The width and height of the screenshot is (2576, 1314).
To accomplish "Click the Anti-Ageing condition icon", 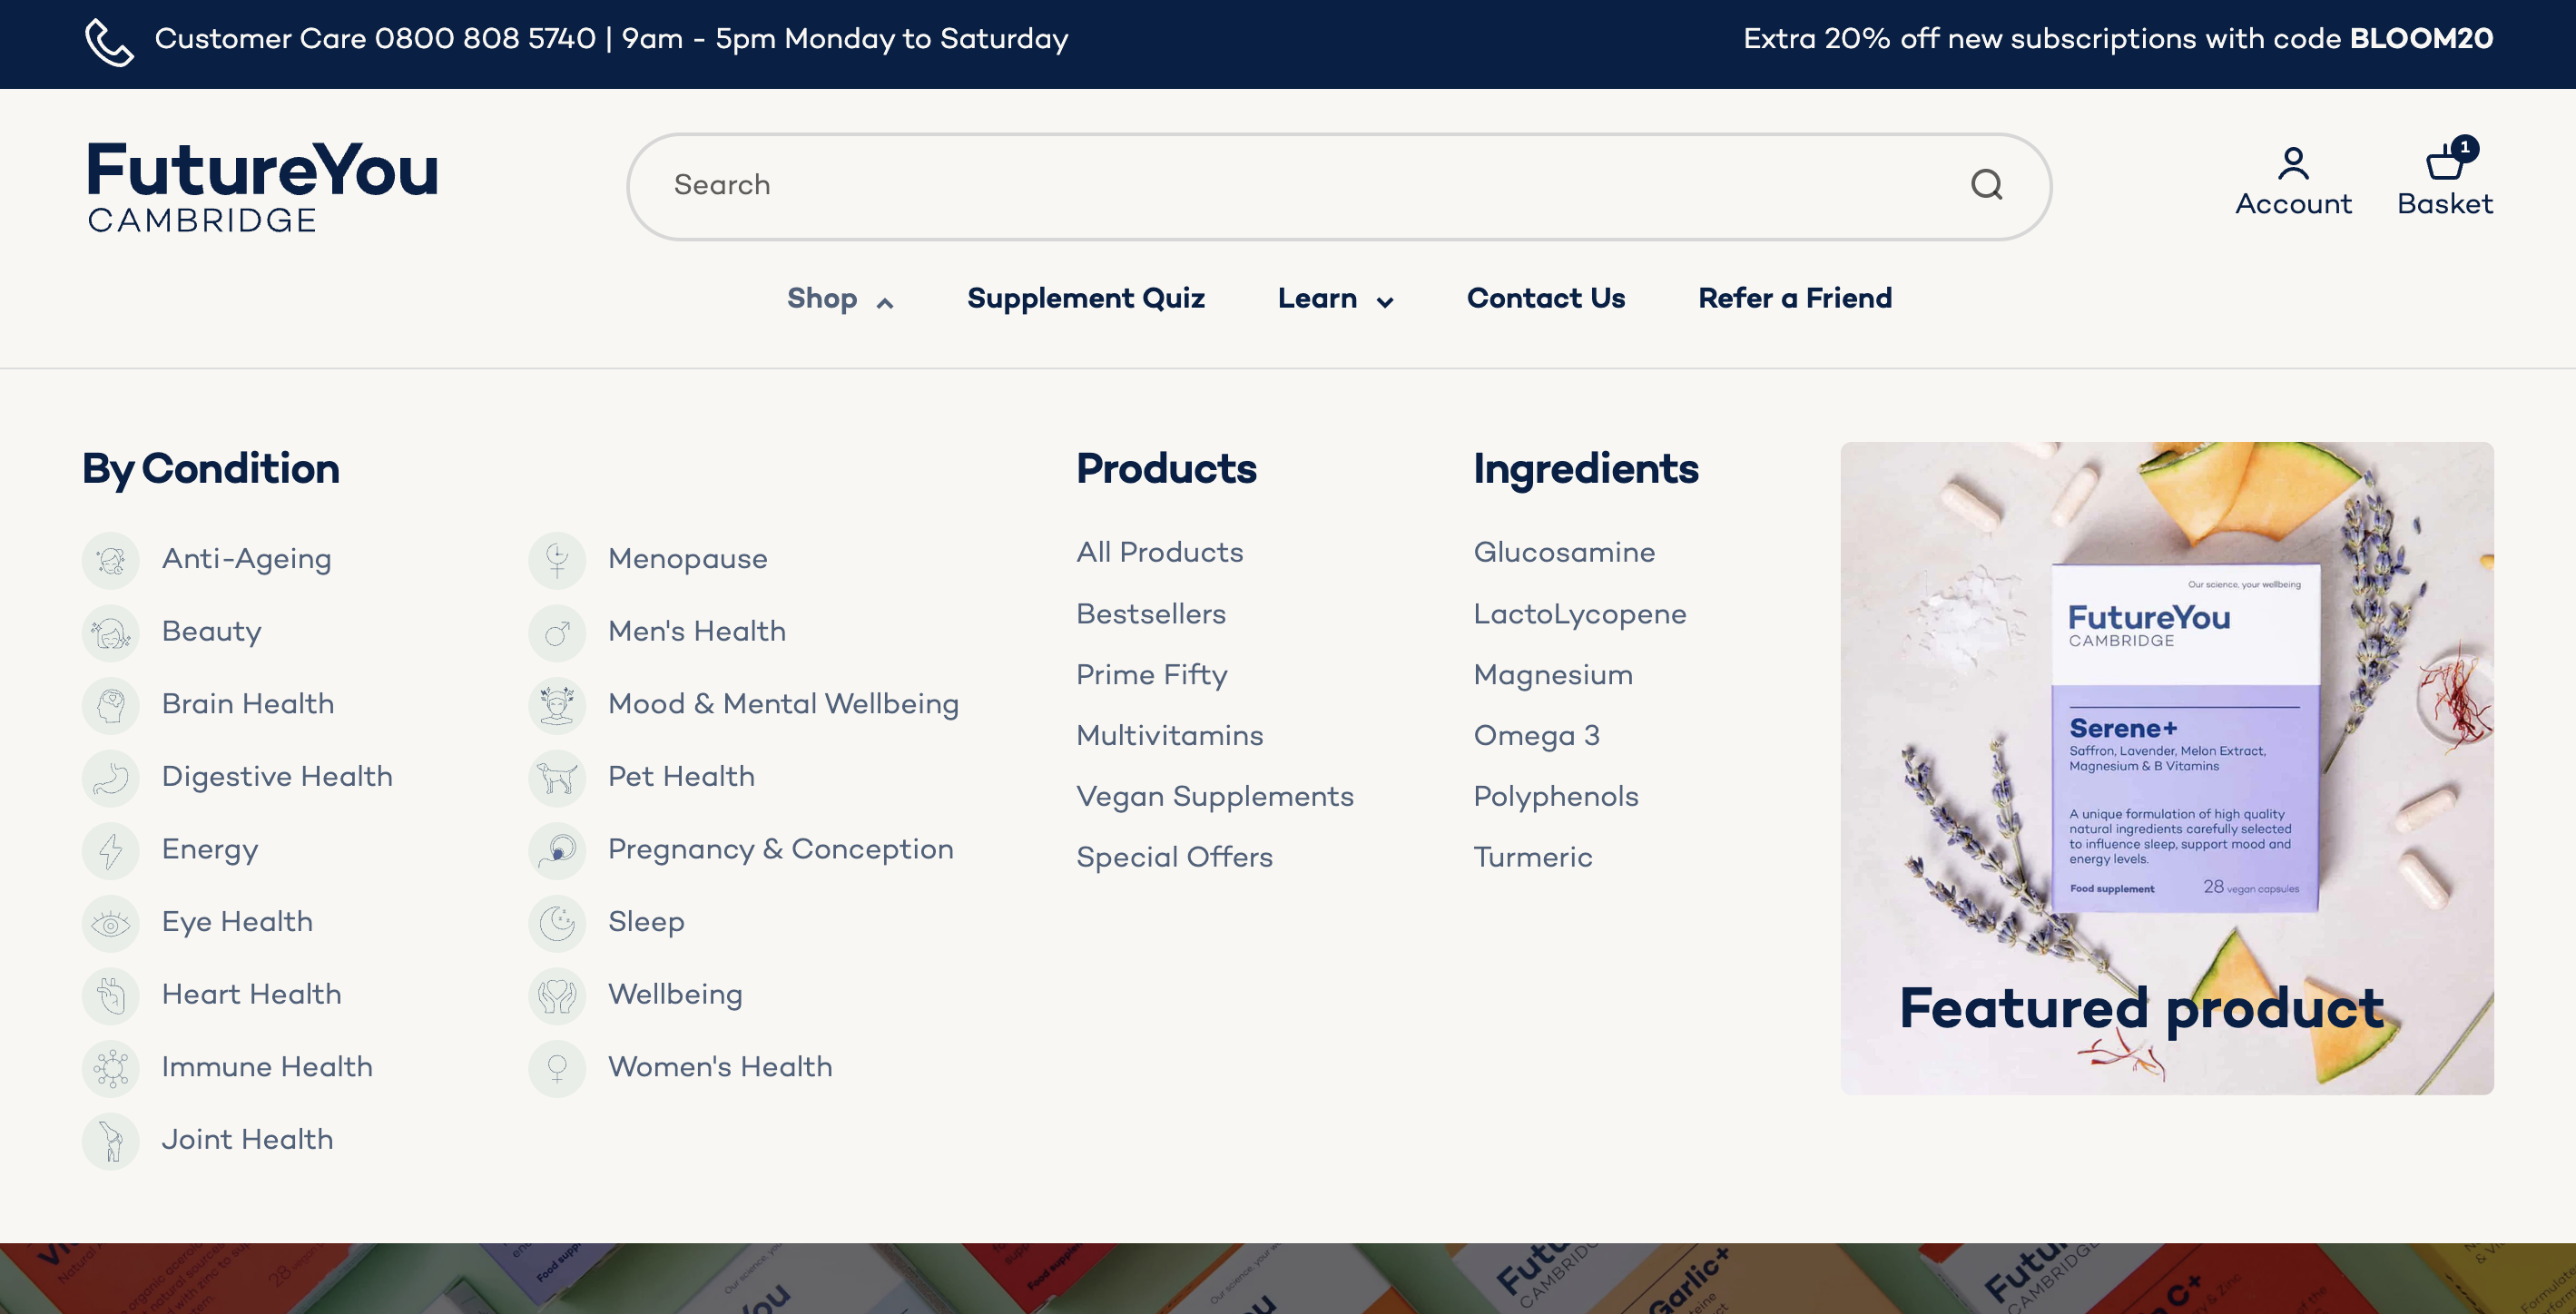I will pos(111,560).
